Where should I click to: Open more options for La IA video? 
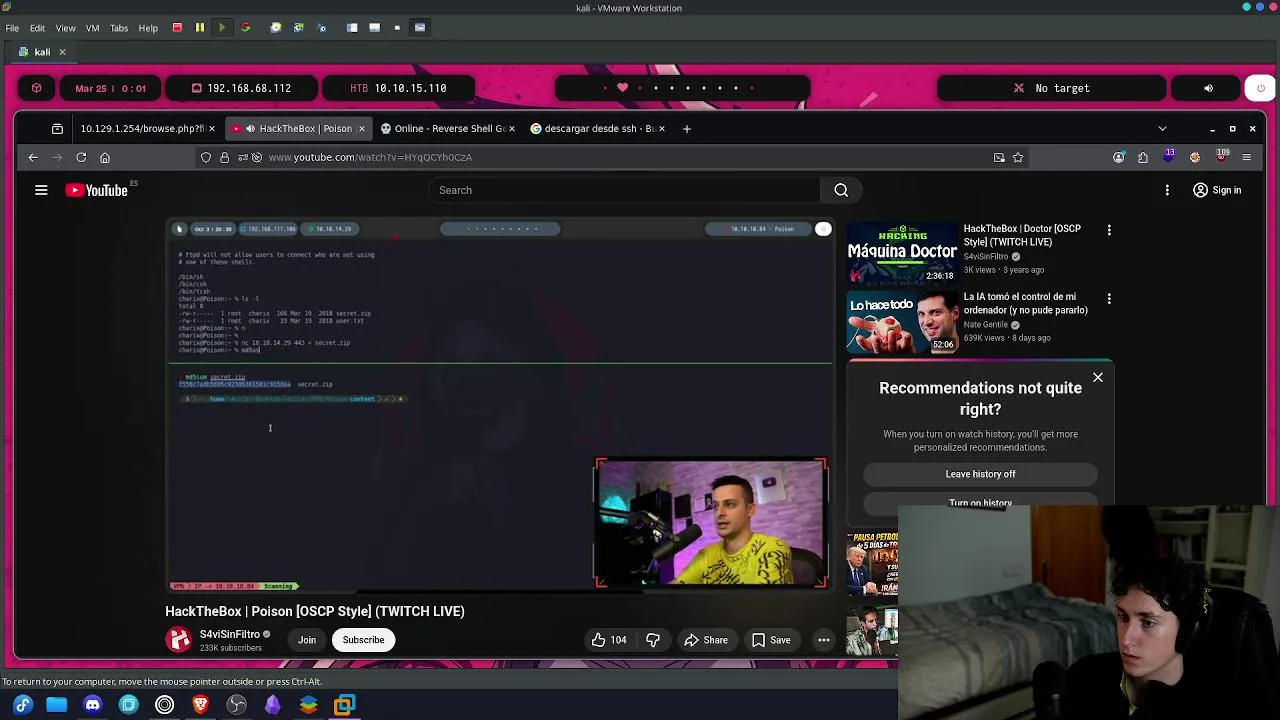click(x=1109, y=298)
